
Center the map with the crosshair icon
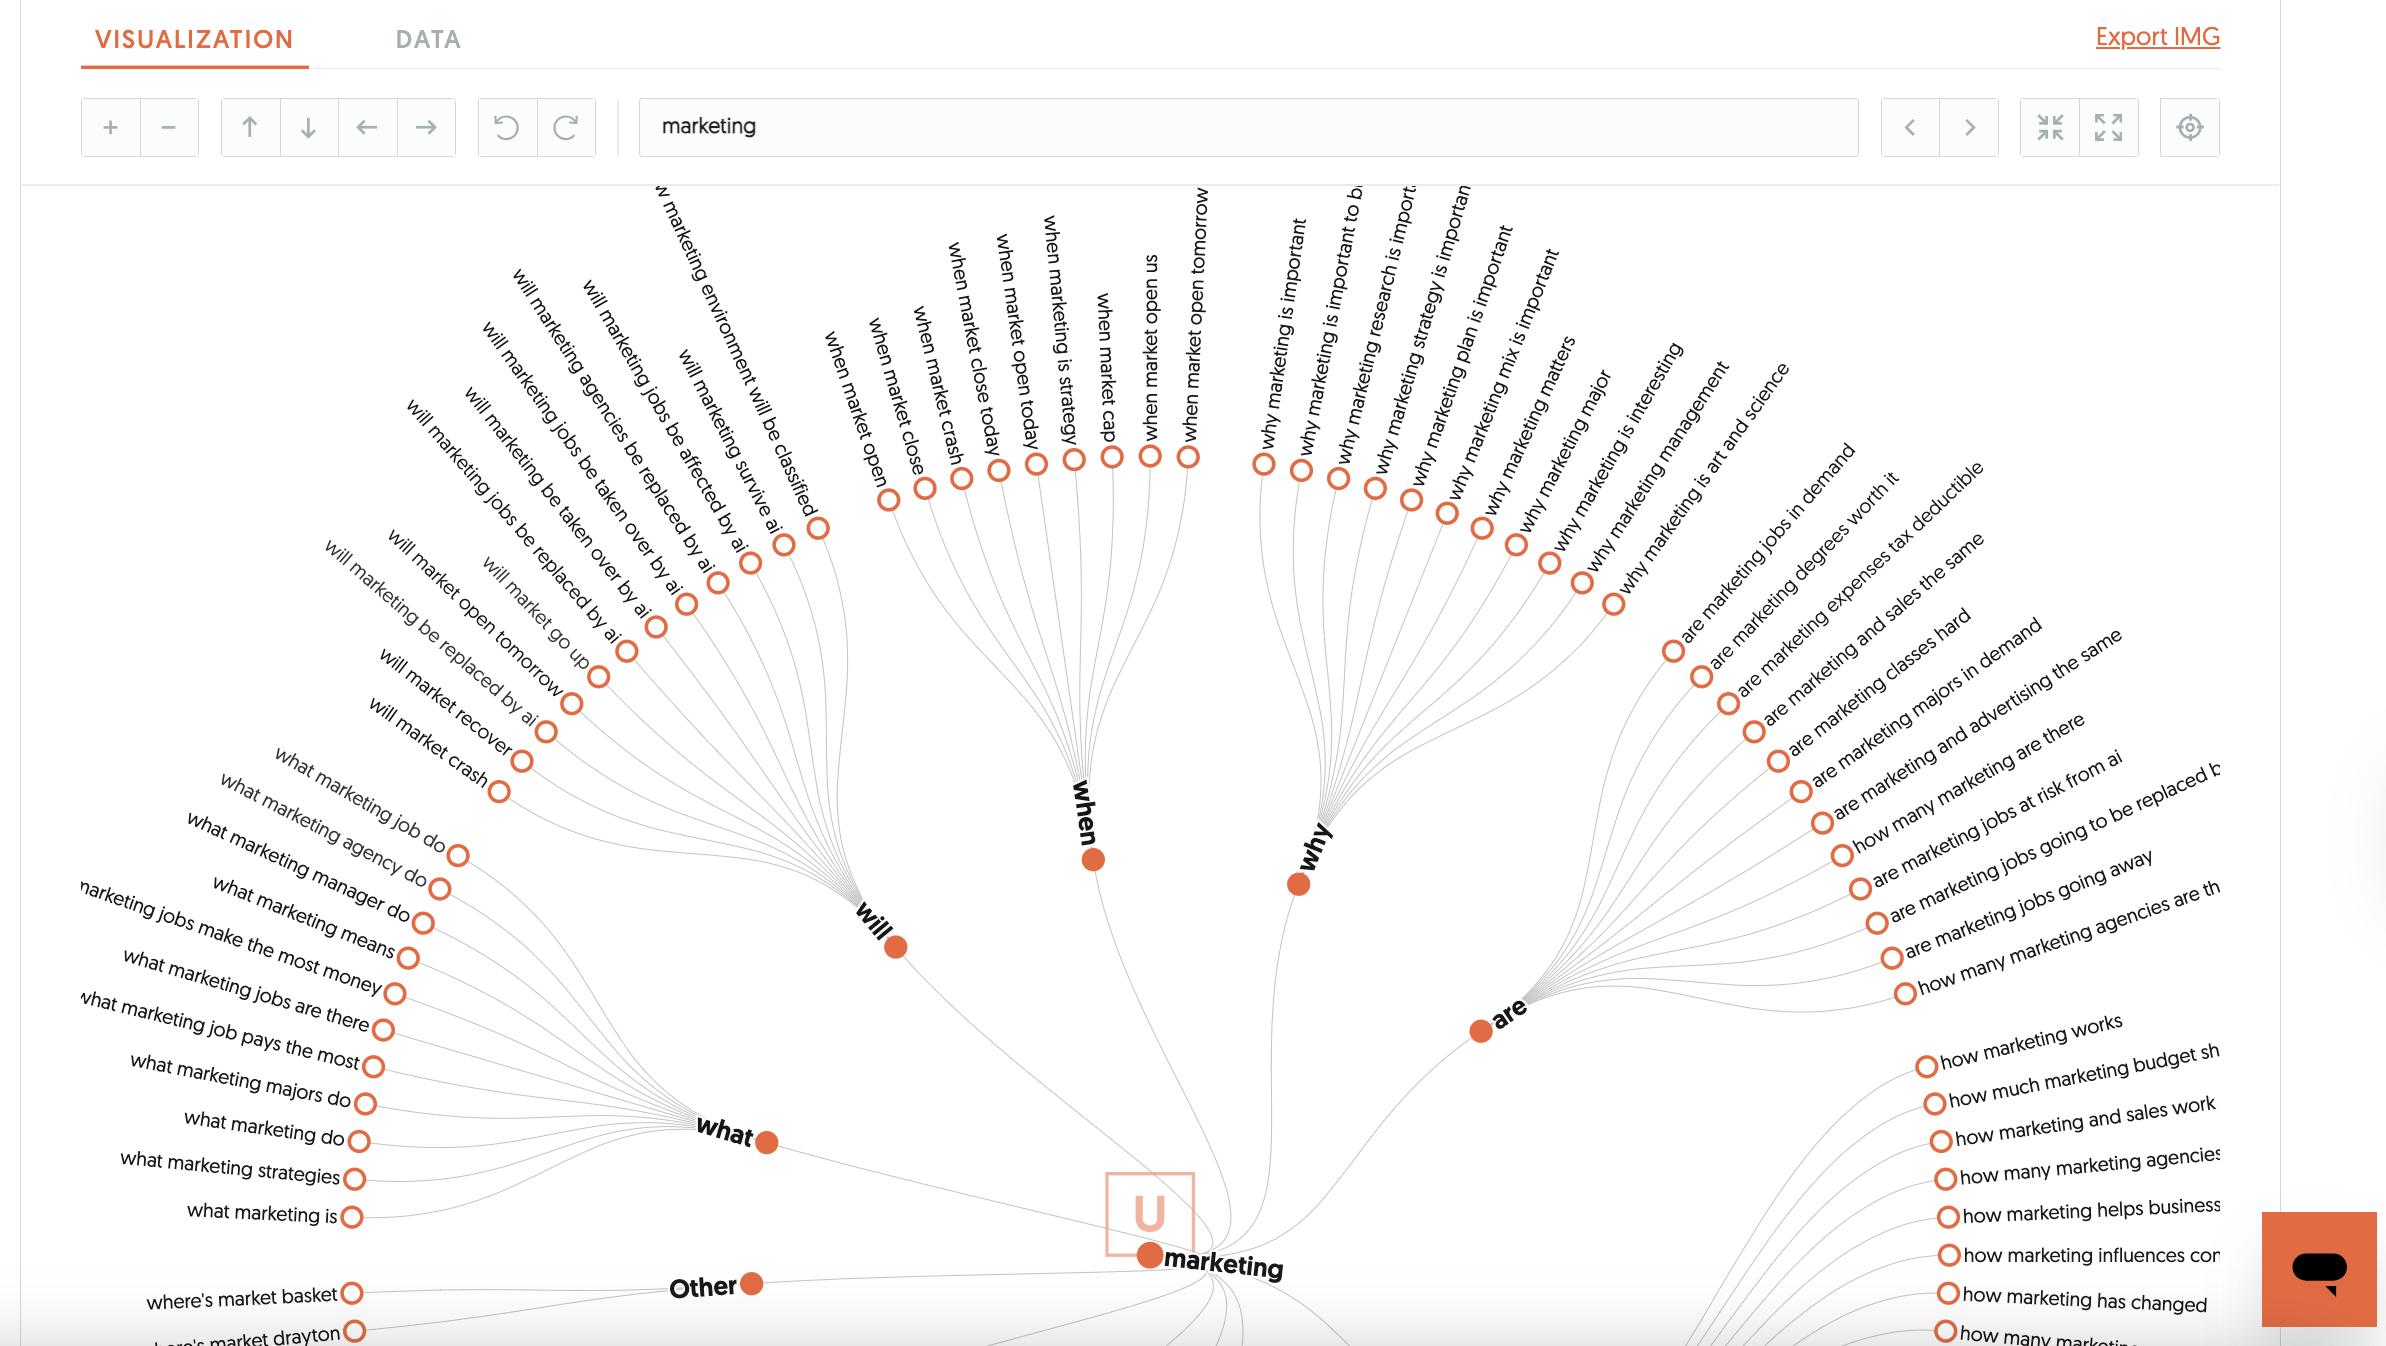[x=2188, y=127]
